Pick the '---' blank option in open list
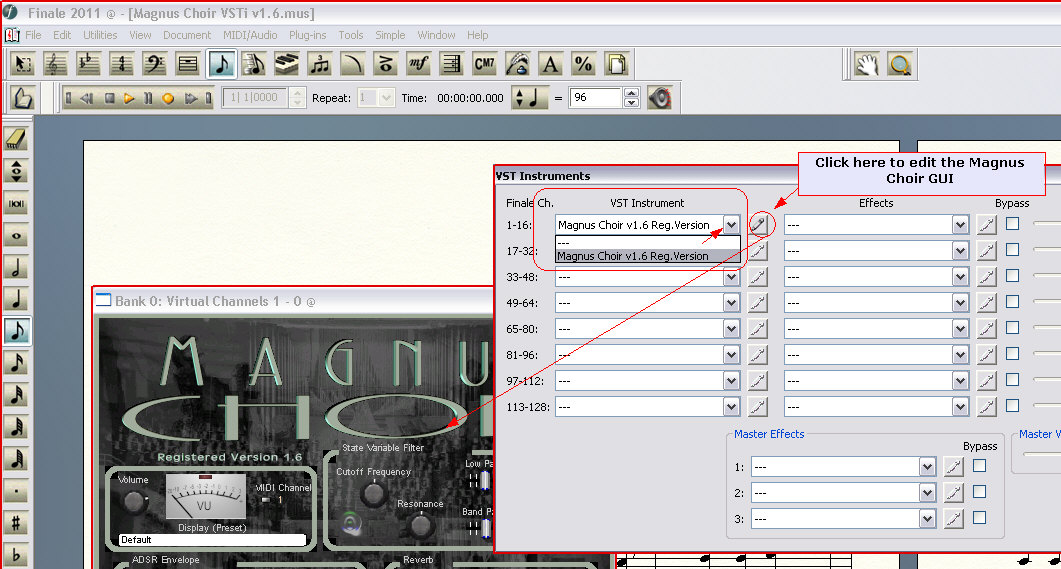The height and width of the screenshot is (569, 1061). [647, 243]
